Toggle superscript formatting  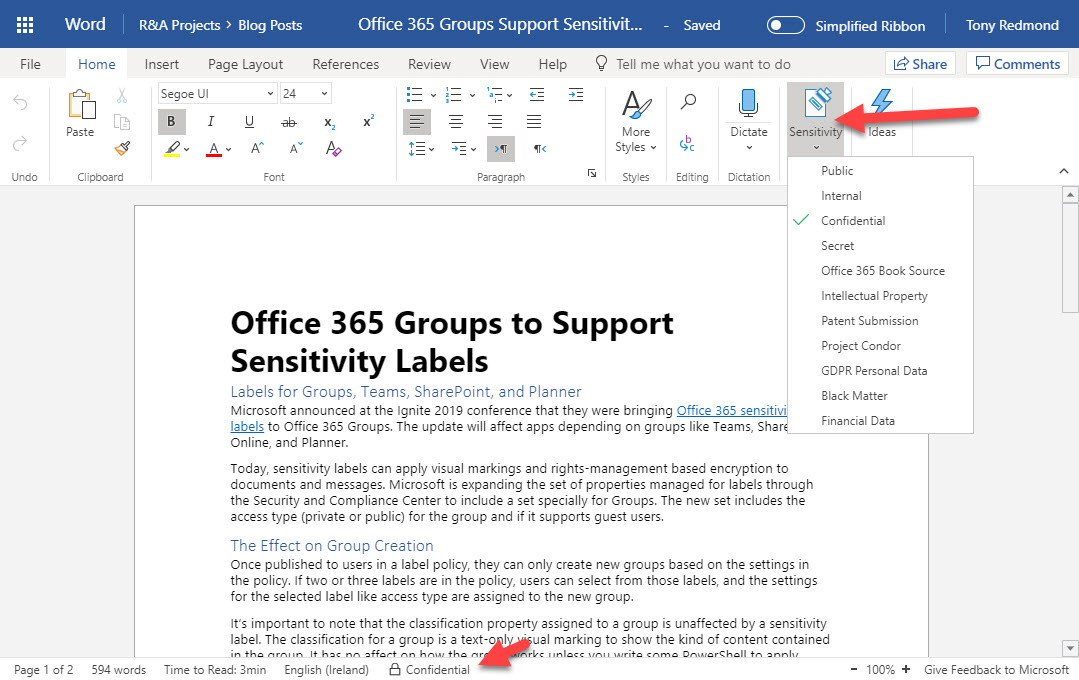[x=369, y=121]
